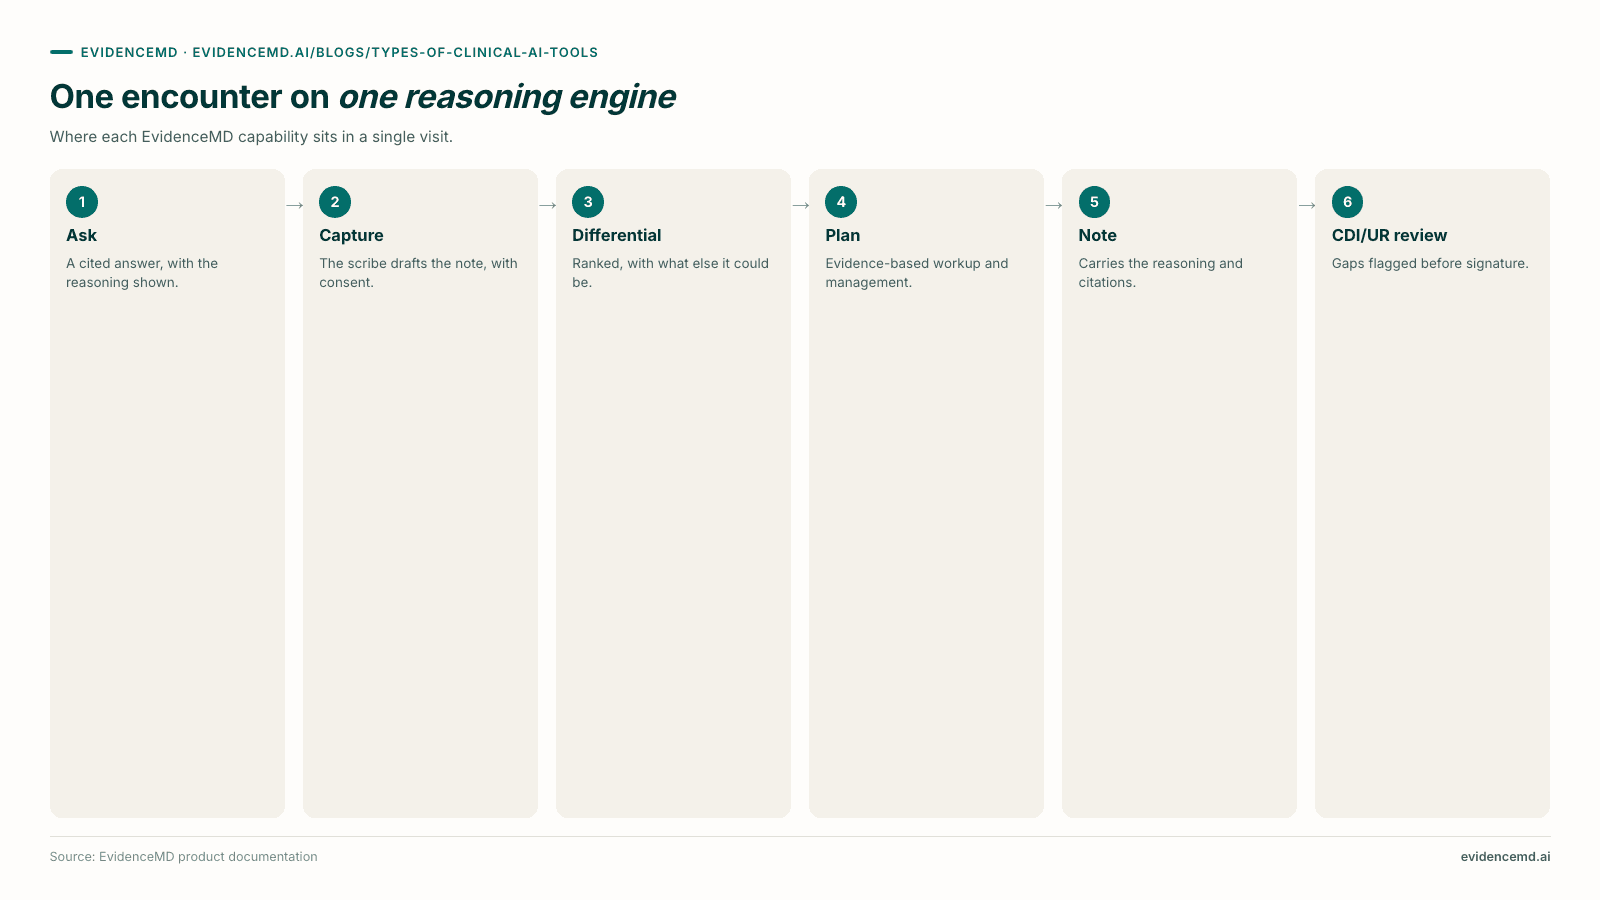Screen dimensions: 1600x900
Task: Click "The scribe drafts the note, with consent."
Action: [418, 273]
